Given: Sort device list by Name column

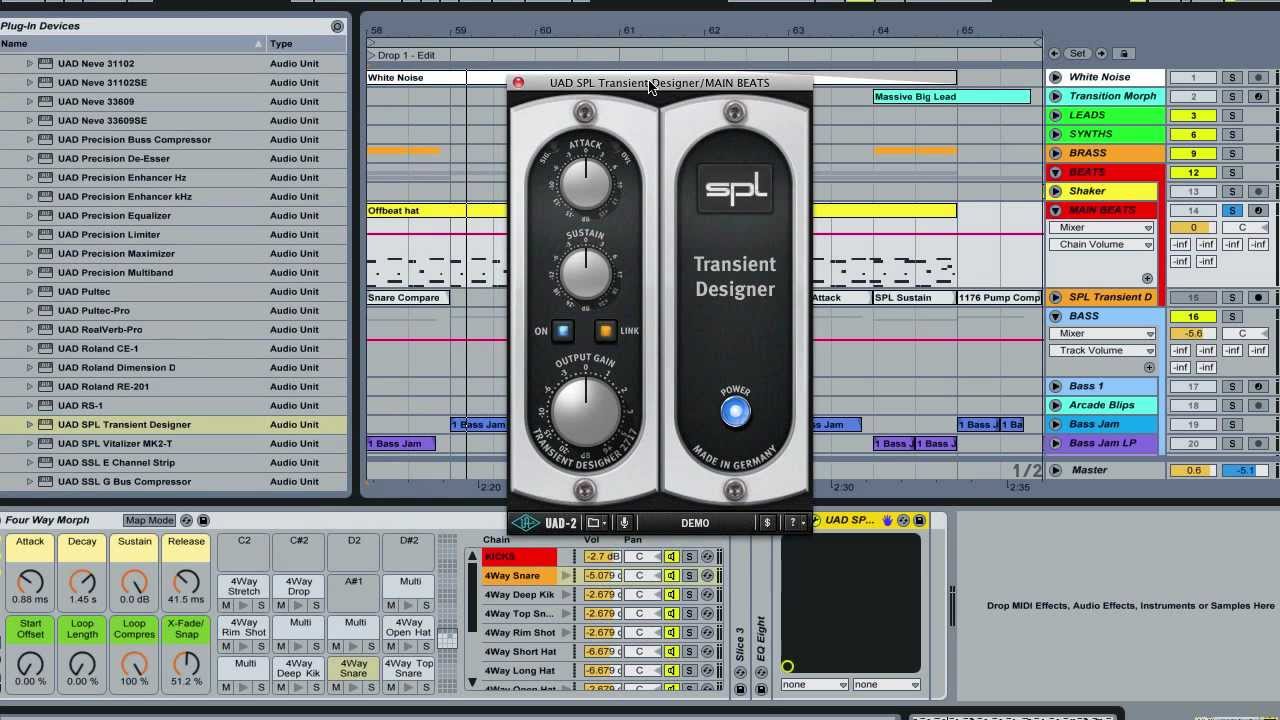Looking at the screenshot, I should [133, 44].
